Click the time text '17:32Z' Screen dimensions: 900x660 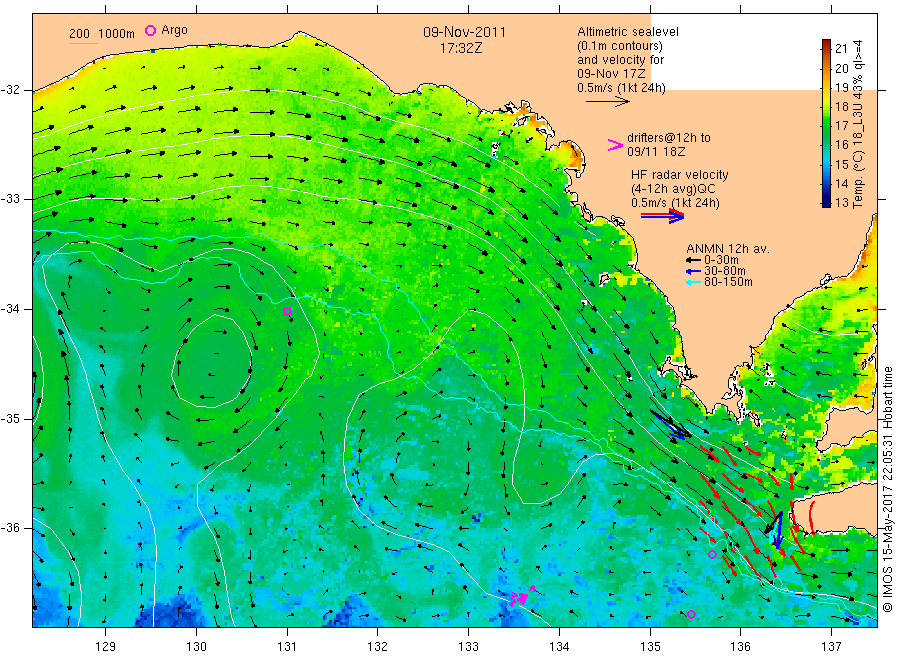pos(460,48)
